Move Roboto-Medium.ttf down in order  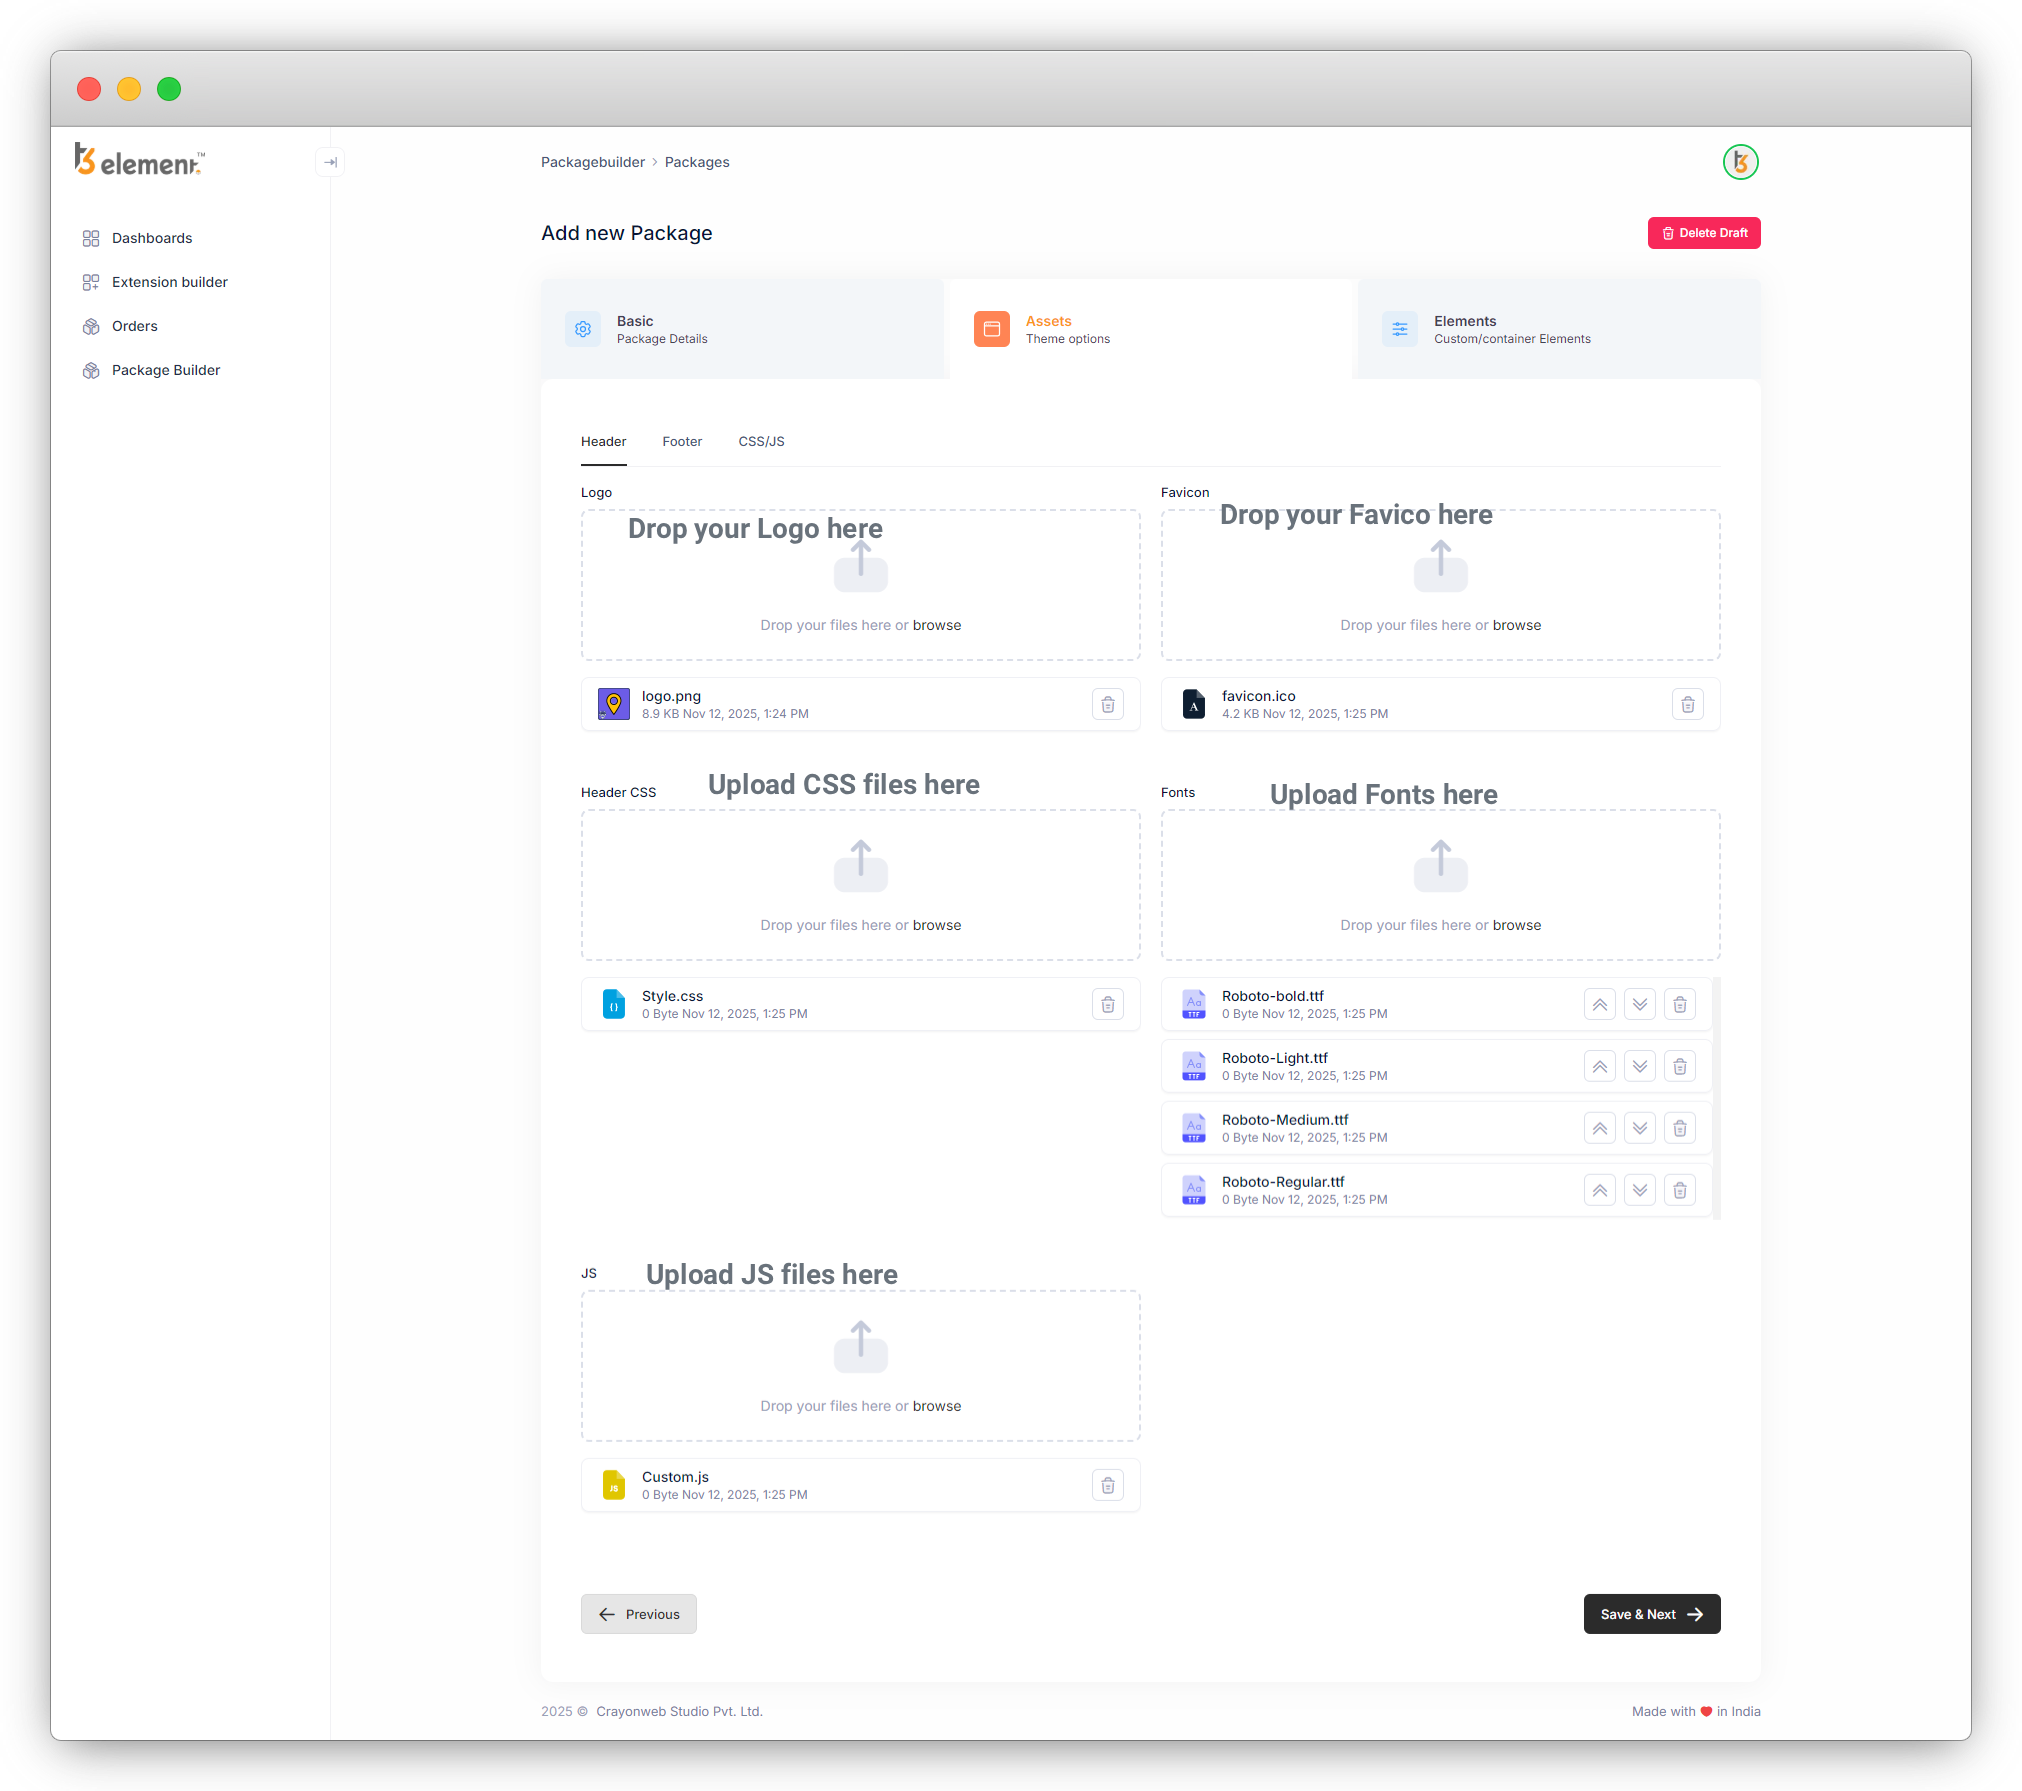pyautogui.click(x=1639, y=1128)
